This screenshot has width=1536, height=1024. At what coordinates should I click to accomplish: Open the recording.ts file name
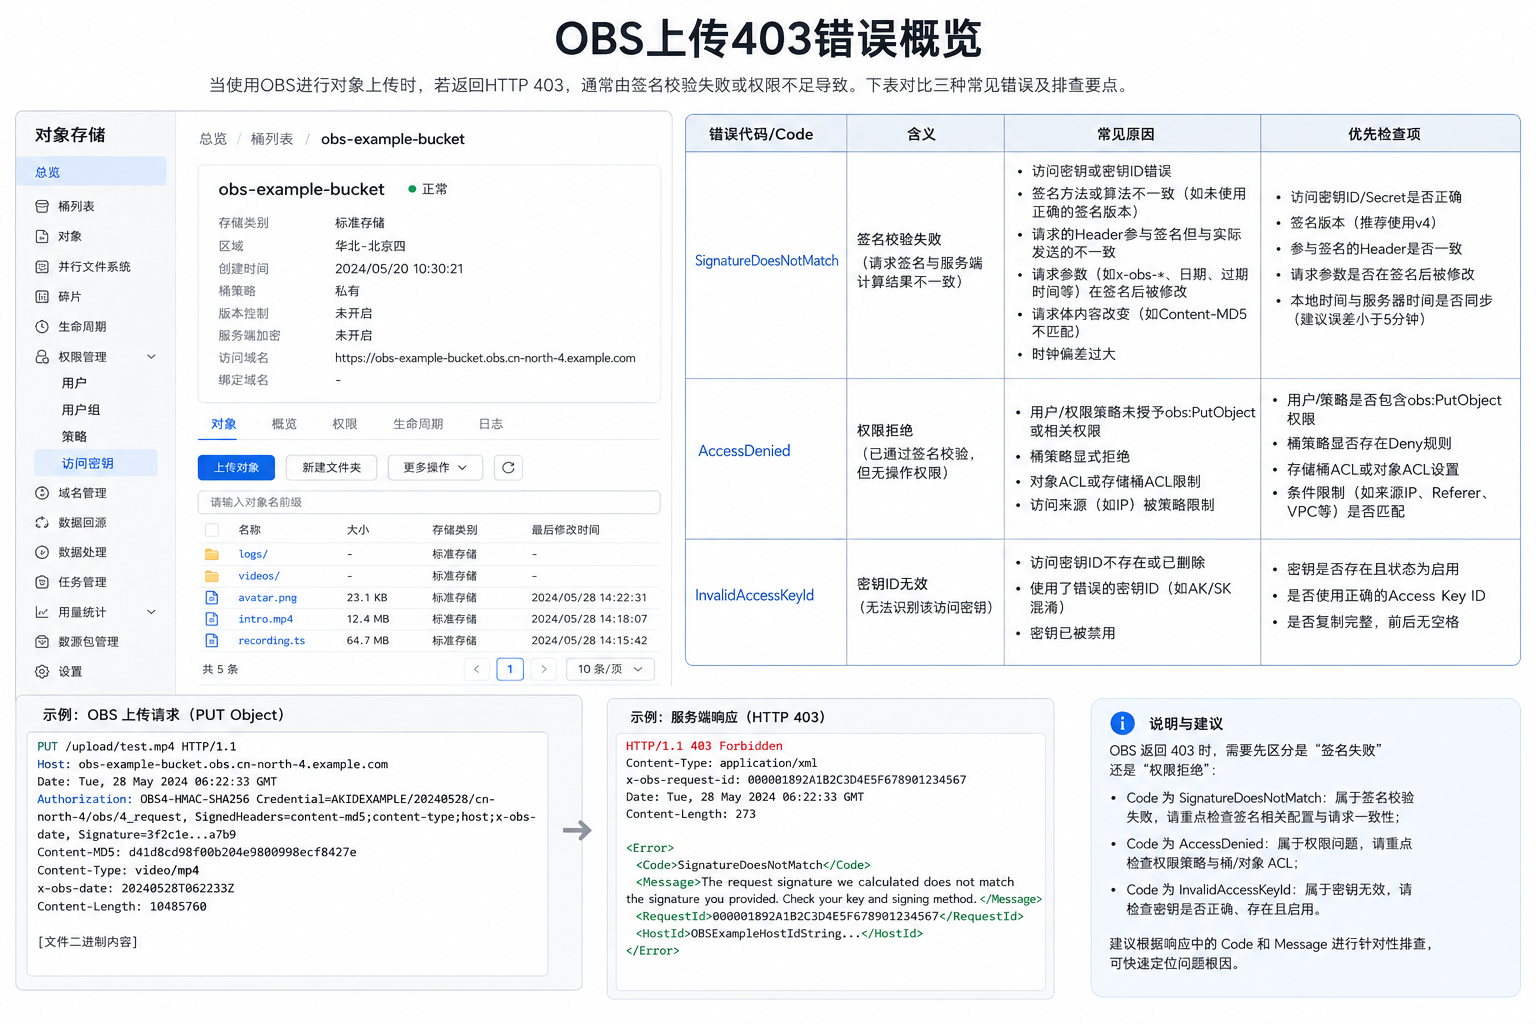(271, 641)
